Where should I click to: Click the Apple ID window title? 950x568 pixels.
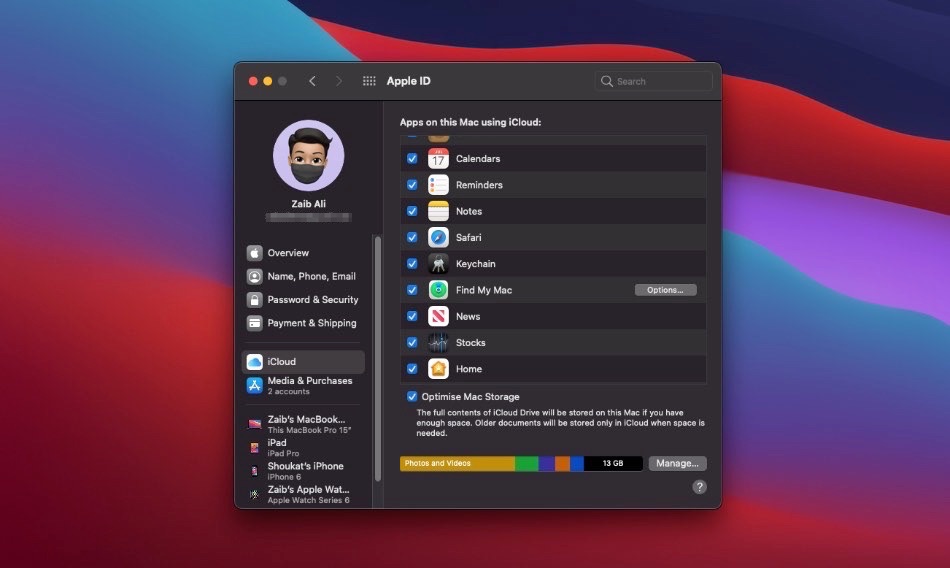point(408,81)
